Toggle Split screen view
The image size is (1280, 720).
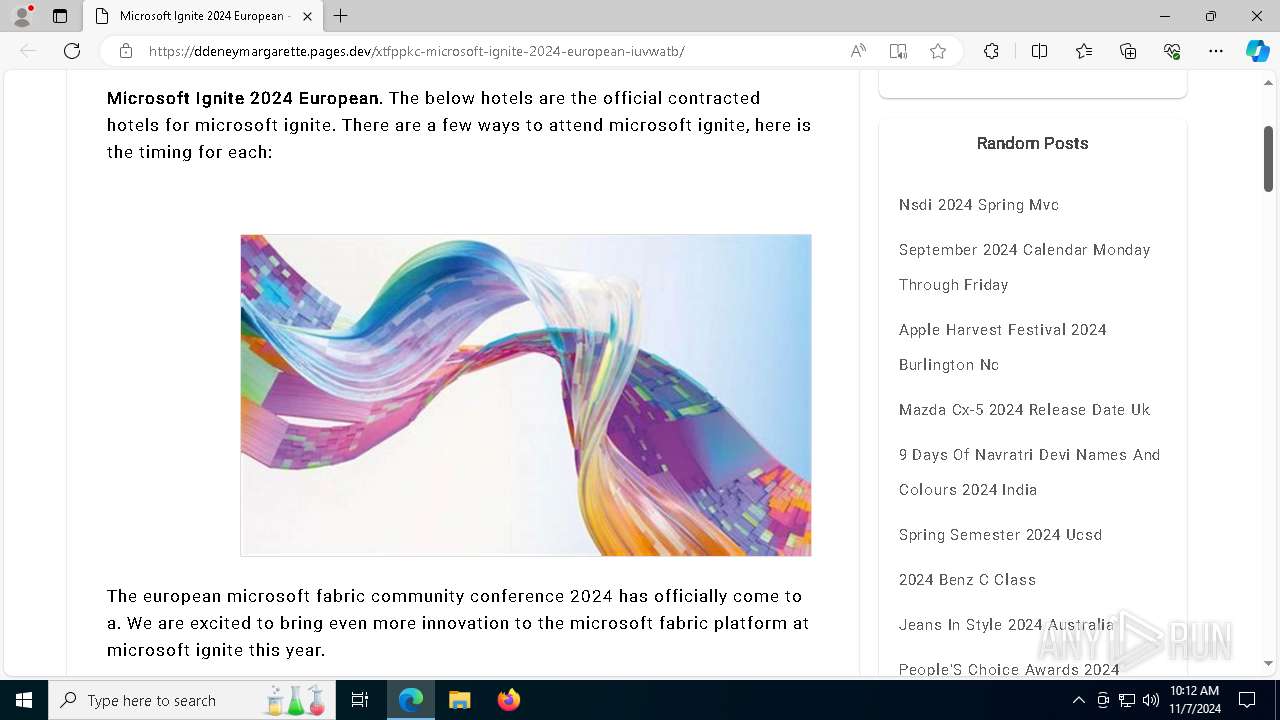(x=1039, y=51)
